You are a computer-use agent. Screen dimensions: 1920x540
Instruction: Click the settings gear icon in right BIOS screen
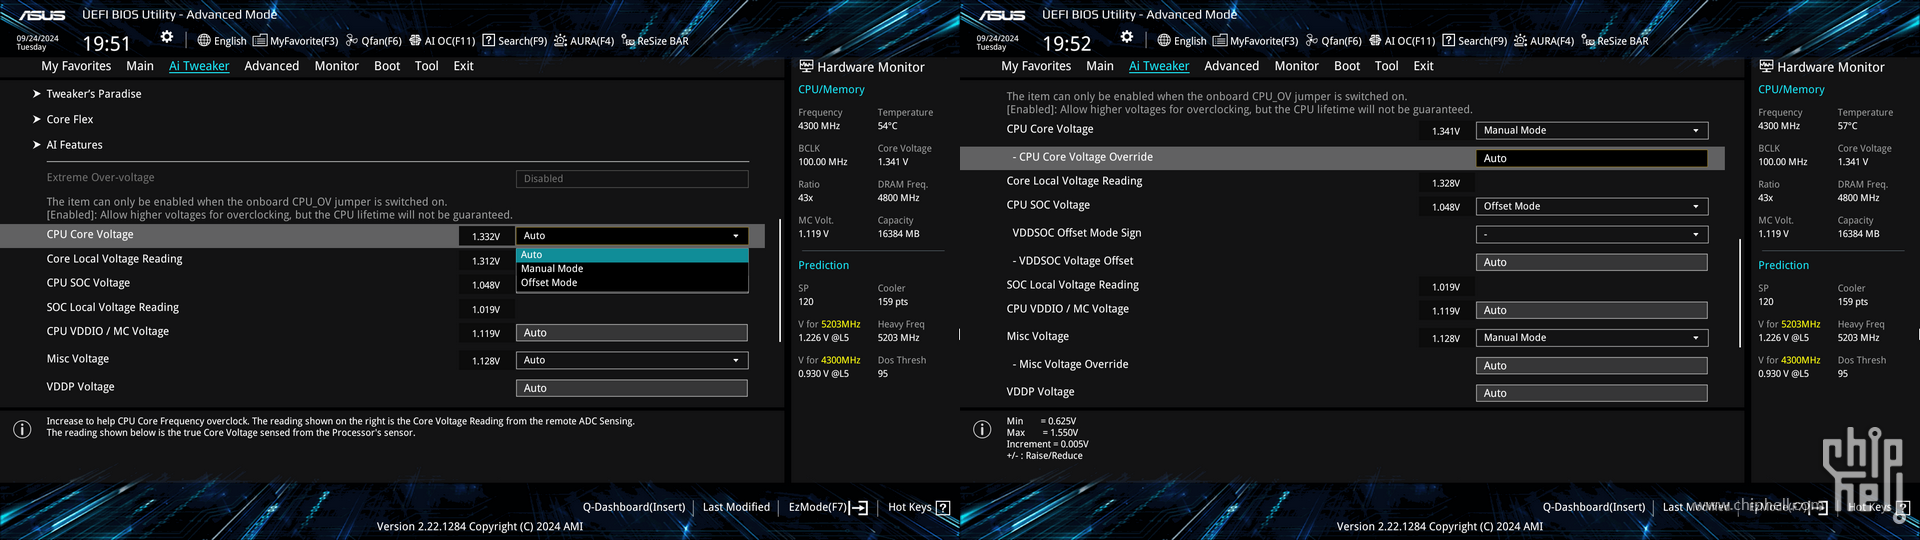click(x=1127, y=37)
